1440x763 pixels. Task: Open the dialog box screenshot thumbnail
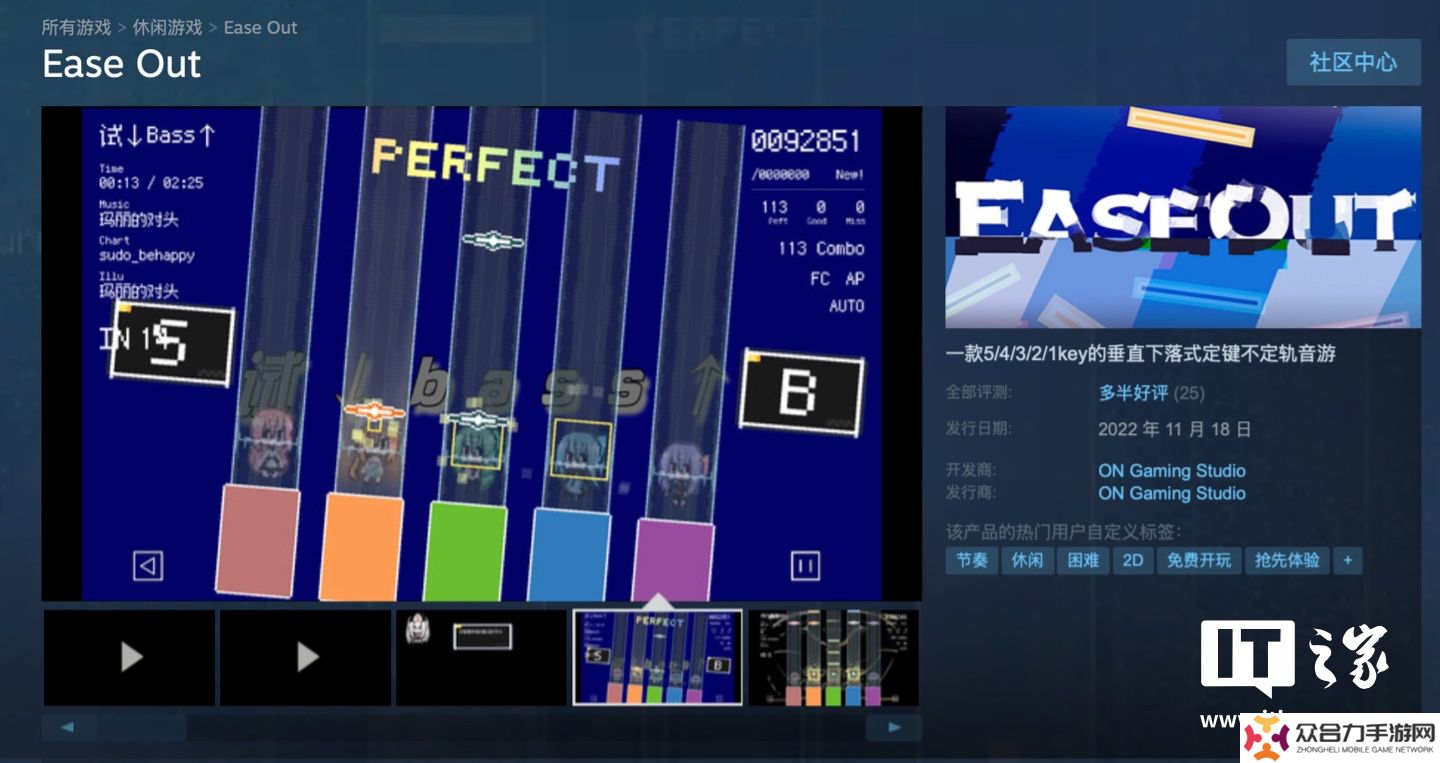[482, 657]
